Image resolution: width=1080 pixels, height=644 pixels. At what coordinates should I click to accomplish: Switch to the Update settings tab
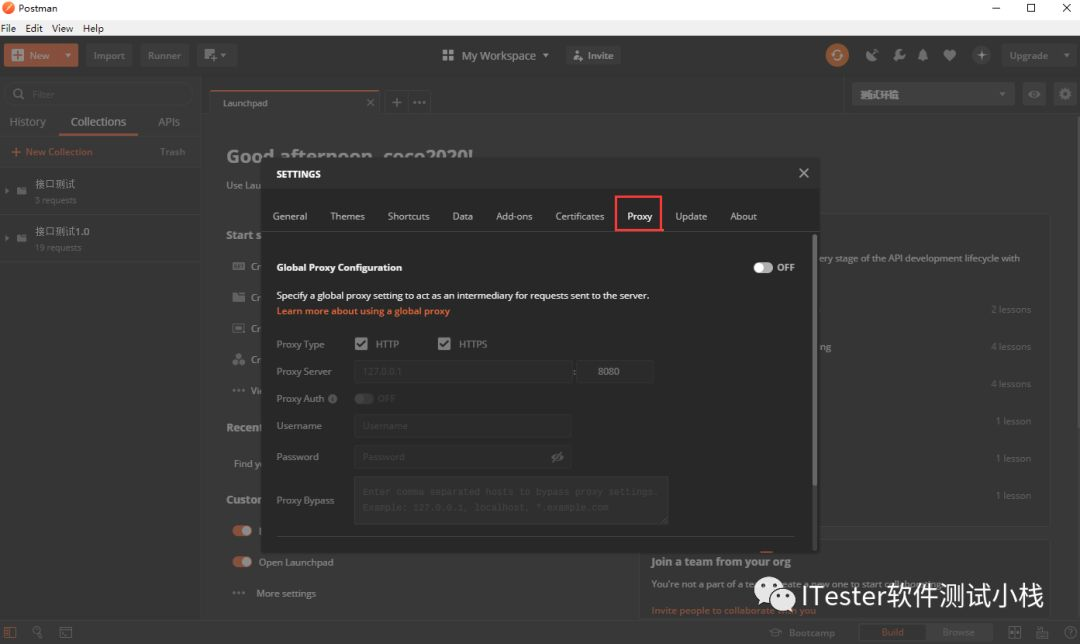(x=691, y=216)
